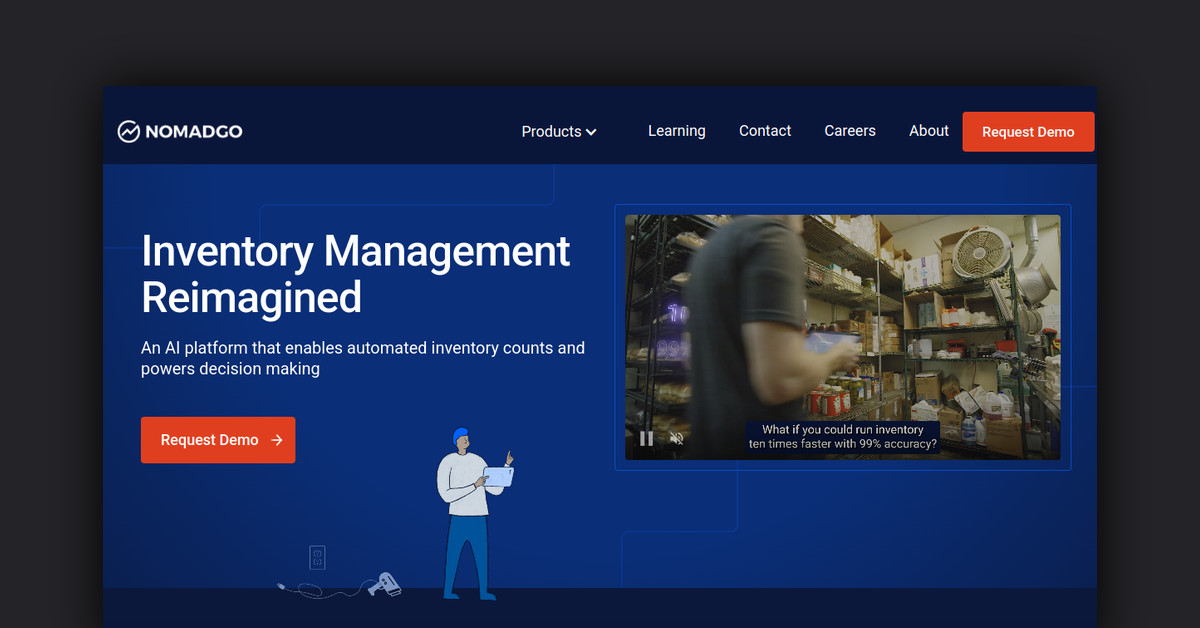Image resolution: width=1200 pixels, height=628 pixels.
Task: Open the Products menu label
Action: [x=551, y=132]
